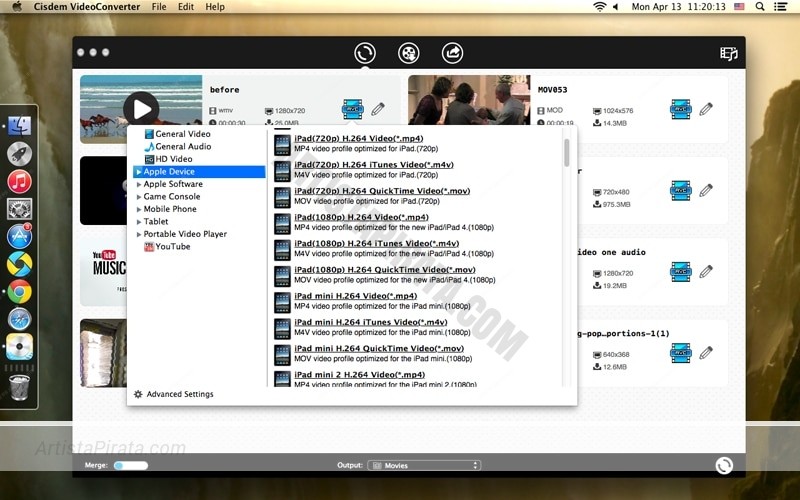Click the preset list scrollbar thumb
The width and height of the screenshot is (800, 500).
click(566, 153)
